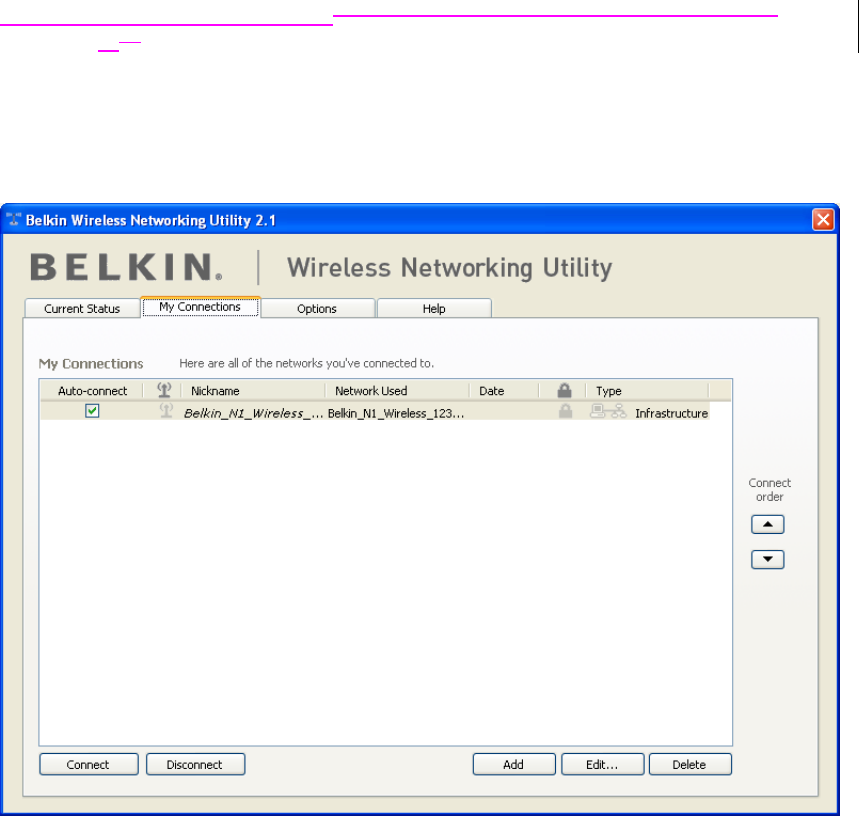This screenshot has height=816, width=859.
Task: Add a new connection profile
Action: [x=514, y=764]
